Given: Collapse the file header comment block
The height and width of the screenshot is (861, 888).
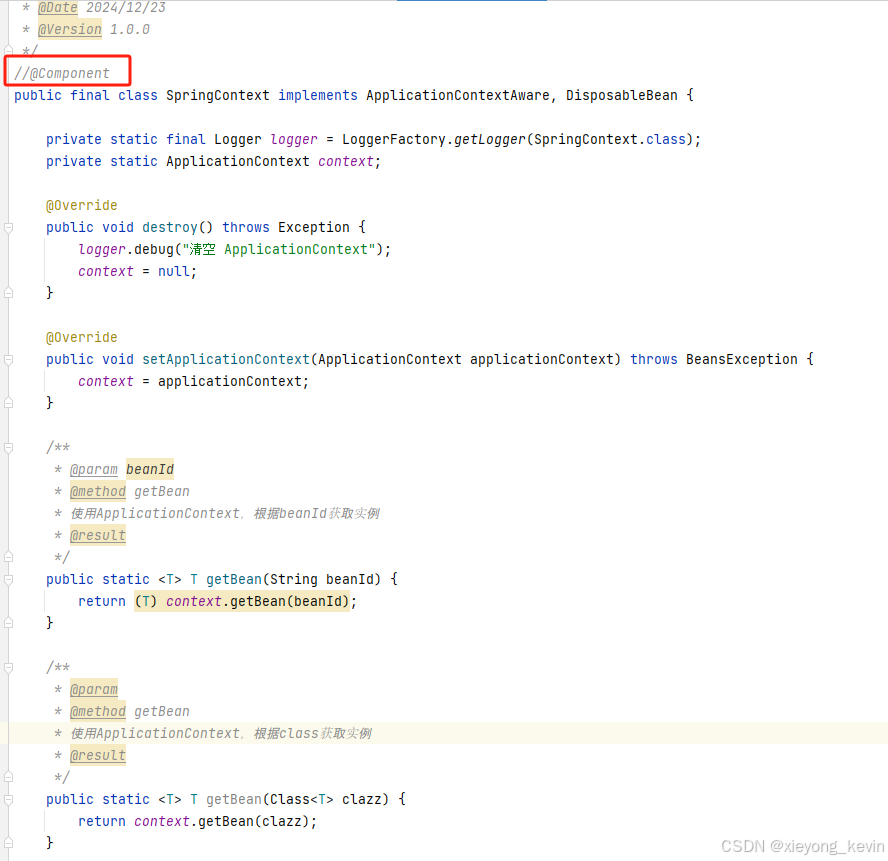Looking at the screenshot, I should [8, 50].
